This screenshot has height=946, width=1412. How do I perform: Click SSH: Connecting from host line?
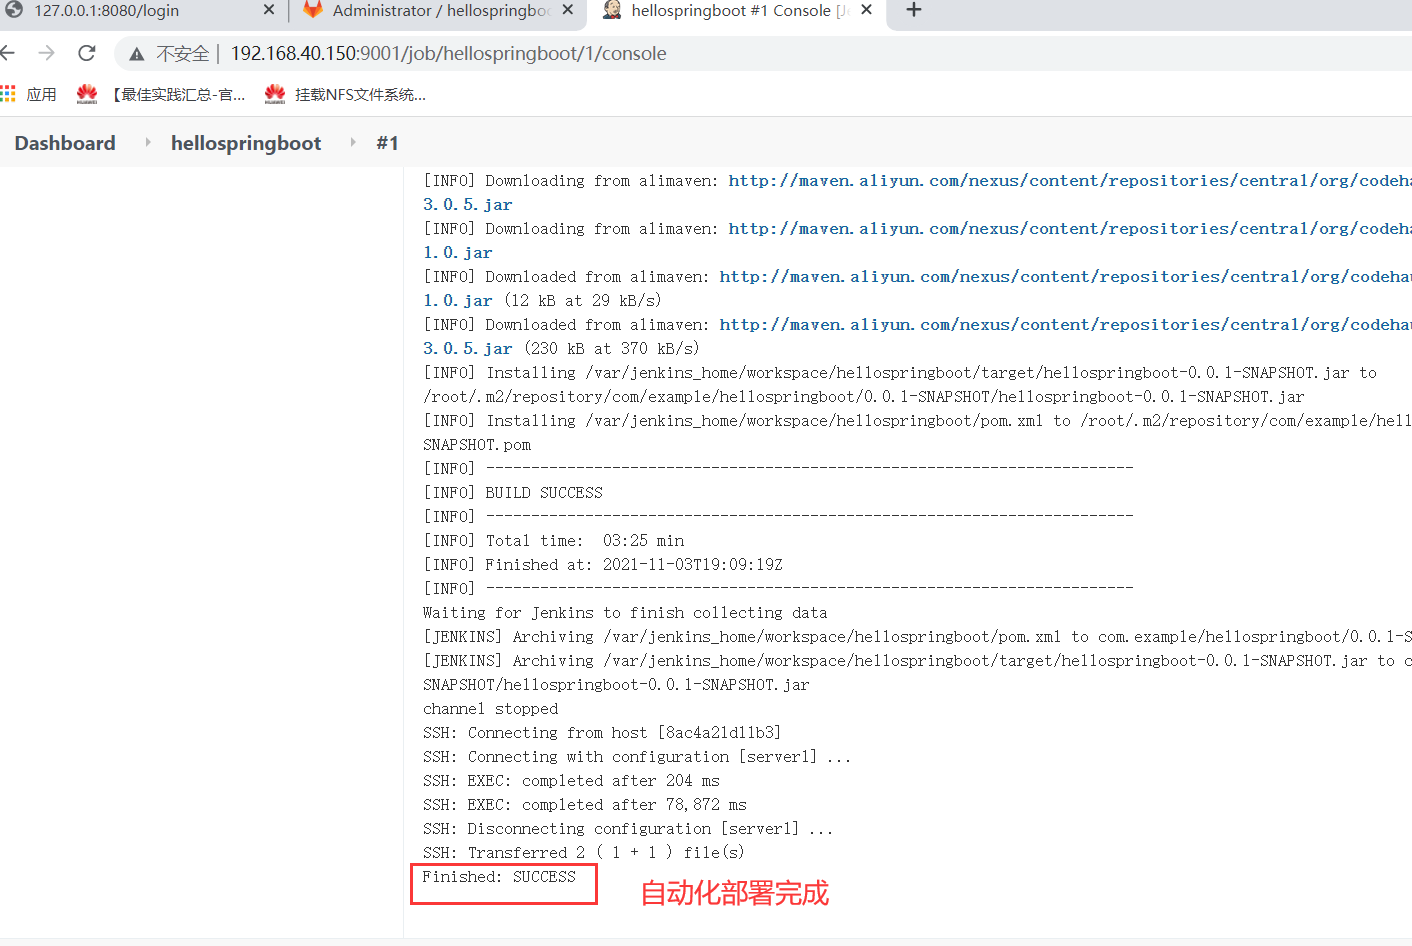pyautogui.click(x=602, y=733)
